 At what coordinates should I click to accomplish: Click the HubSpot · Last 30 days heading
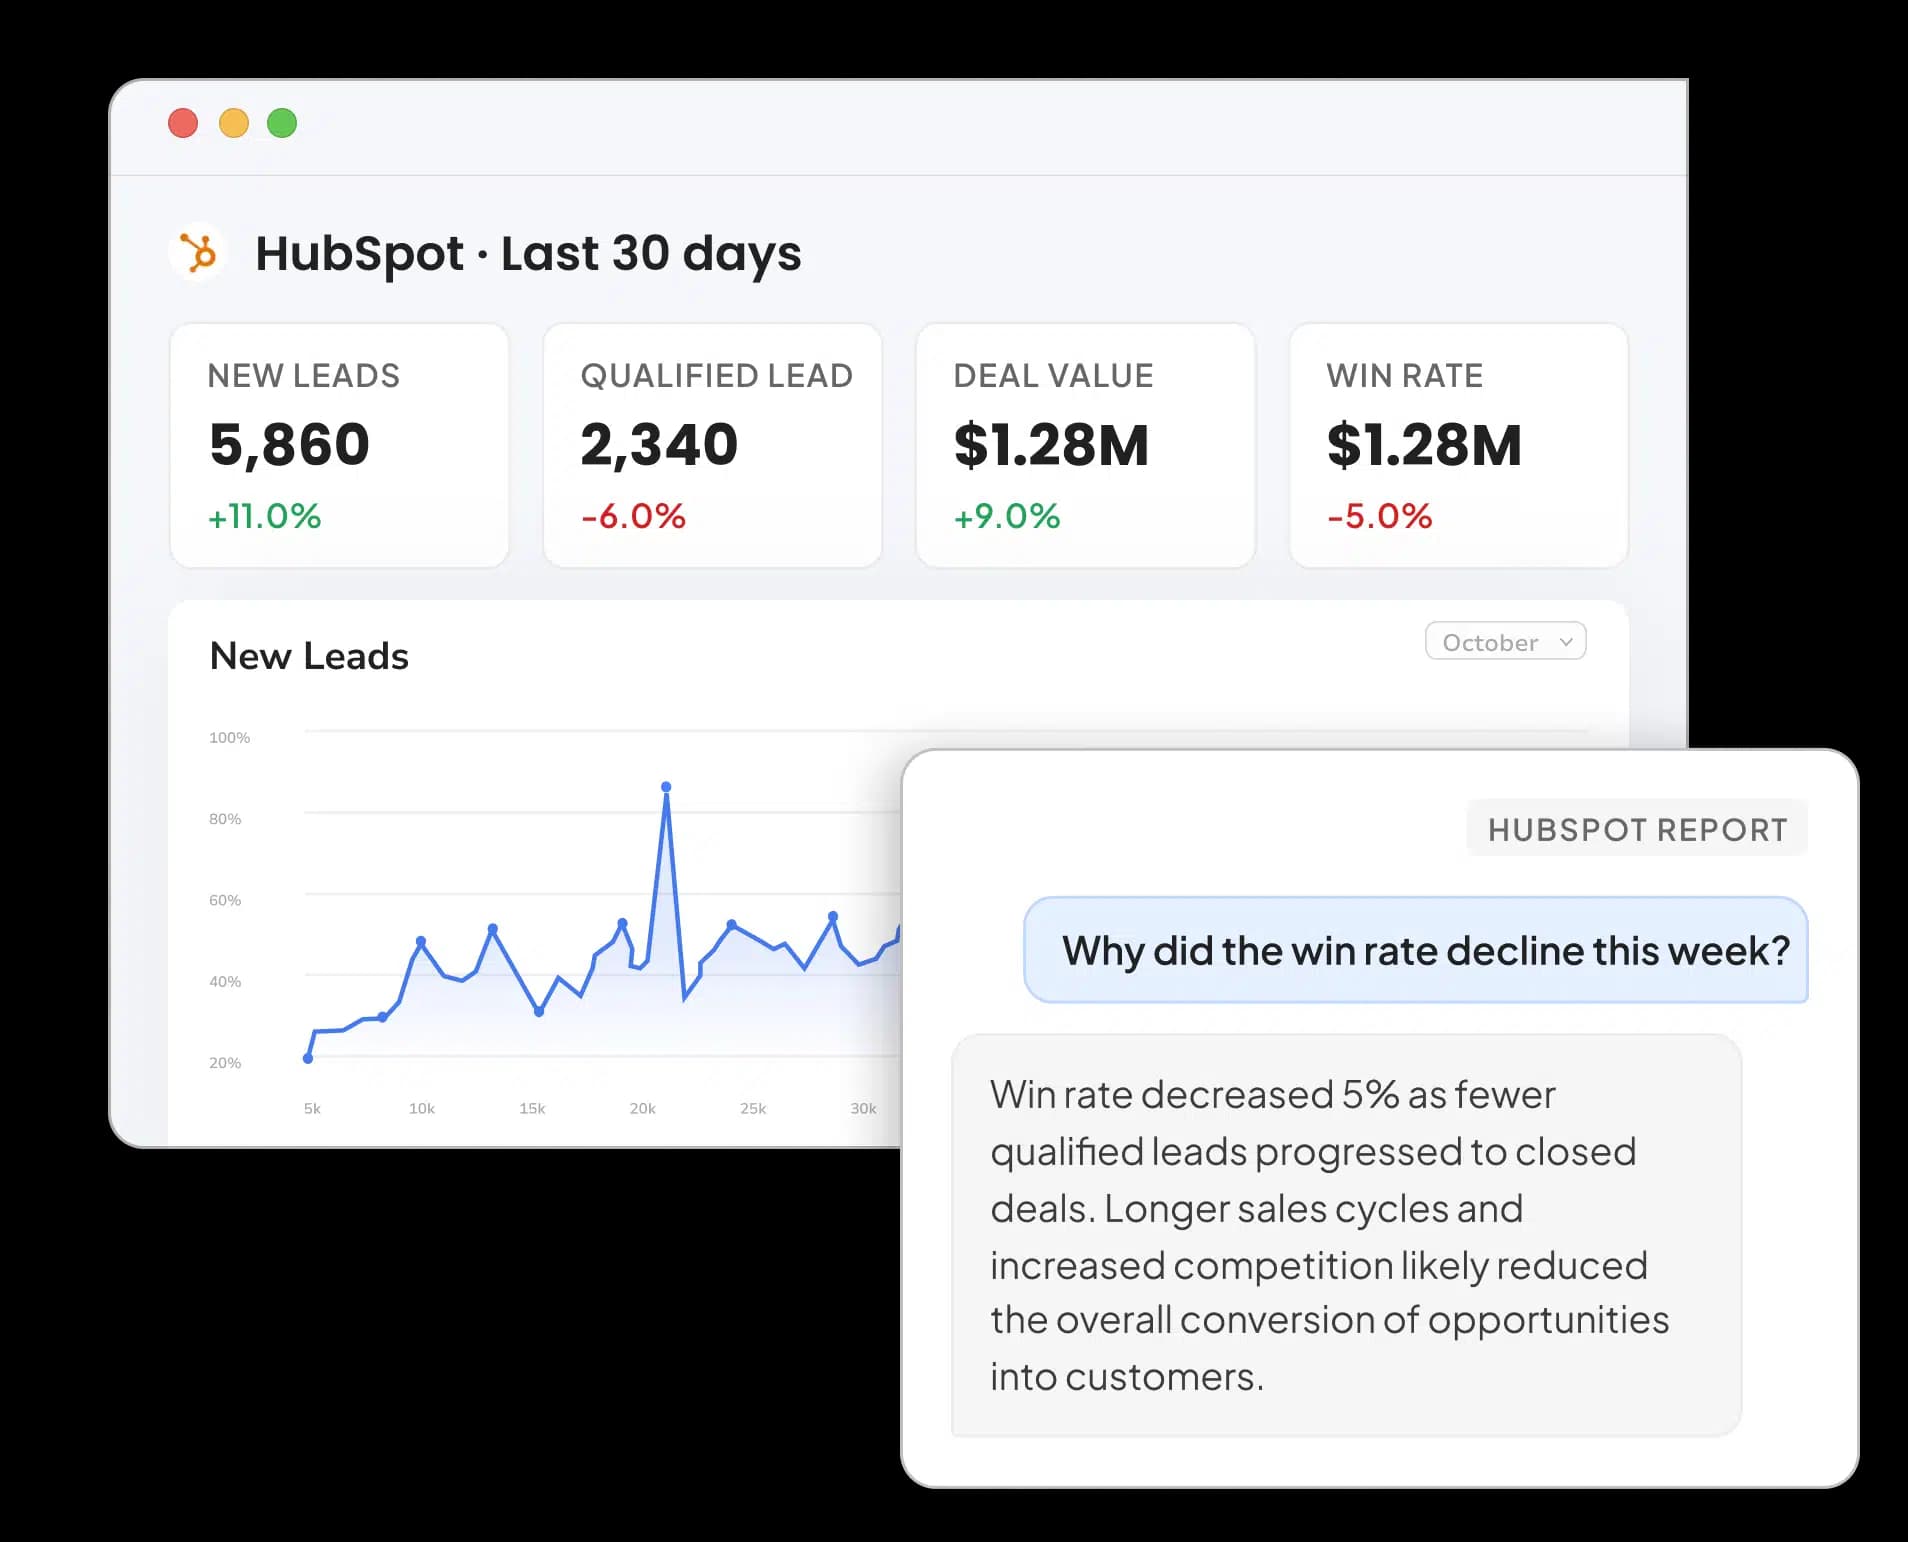point(528,254)
